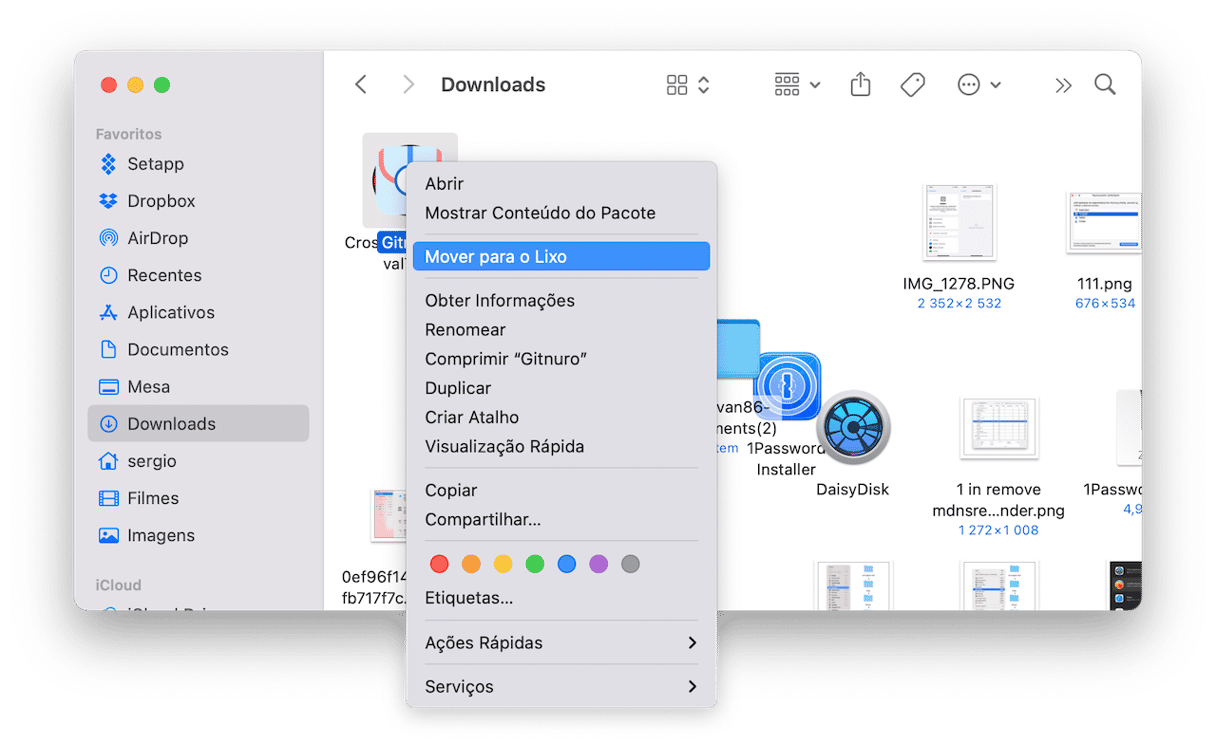Open the DaisyDisk app icon

[852, 428]
